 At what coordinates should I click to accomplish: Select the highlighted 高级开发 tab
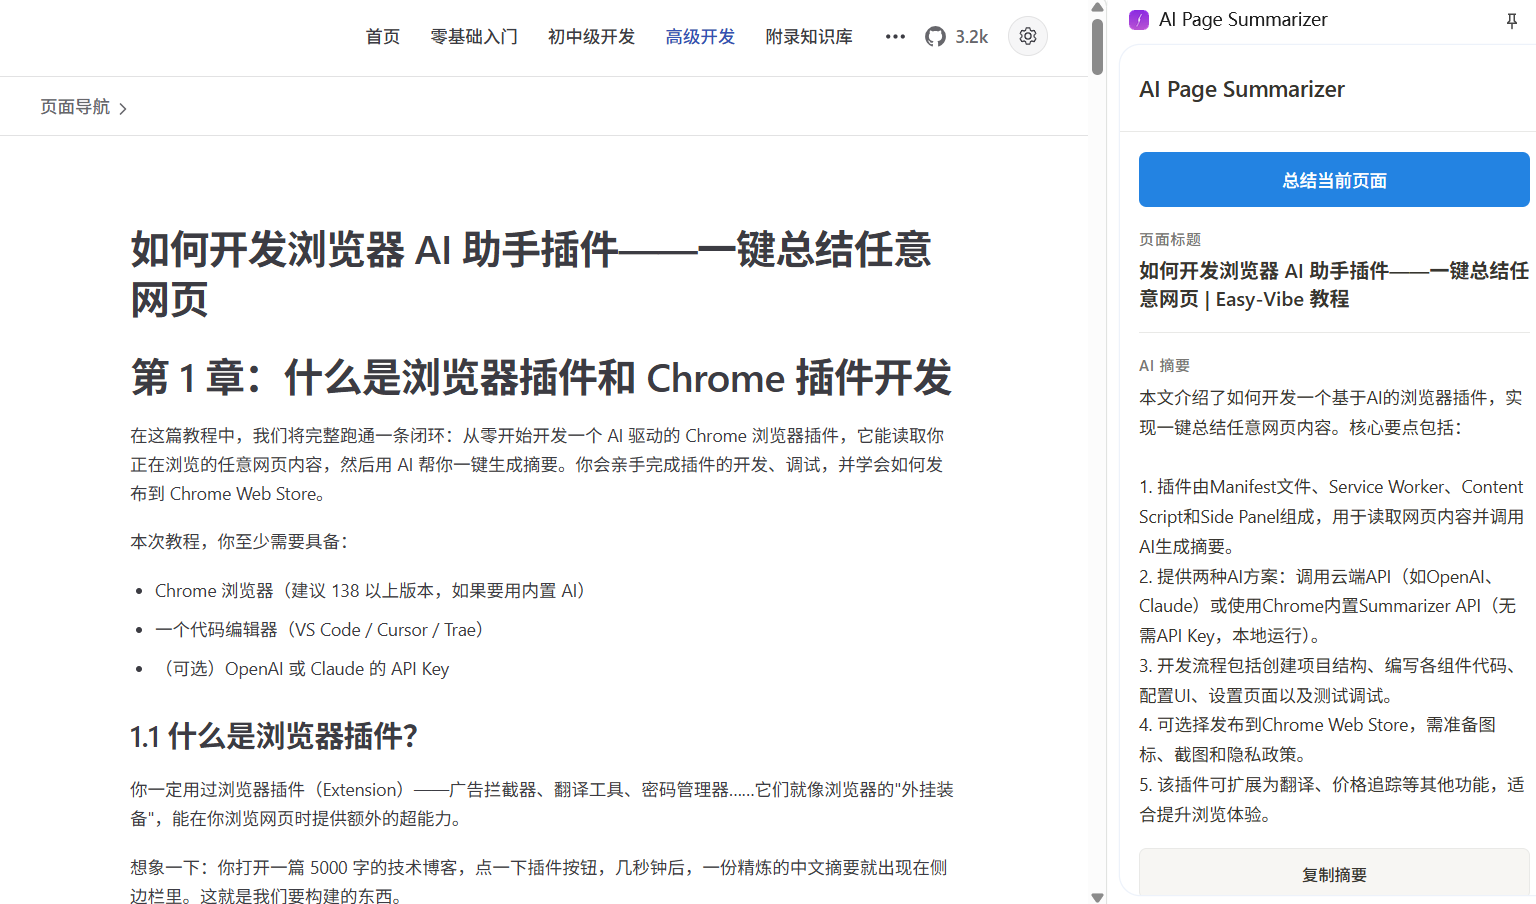(700, 36)
